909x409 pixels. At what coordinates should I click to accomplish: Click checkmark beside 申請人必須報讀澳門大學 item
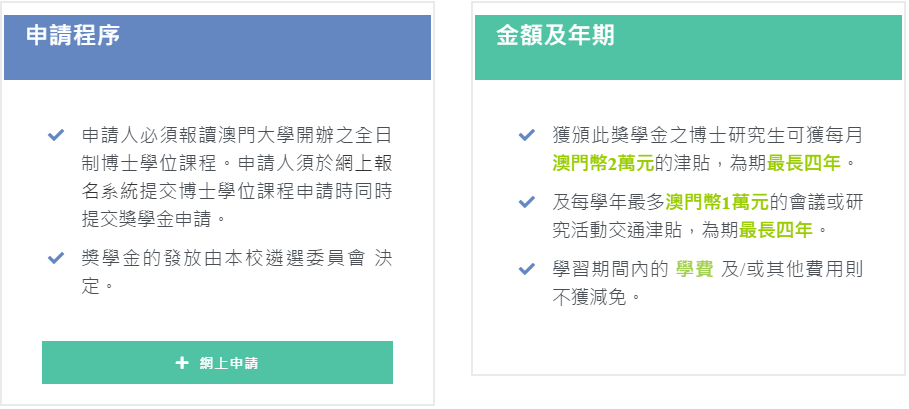57,134
